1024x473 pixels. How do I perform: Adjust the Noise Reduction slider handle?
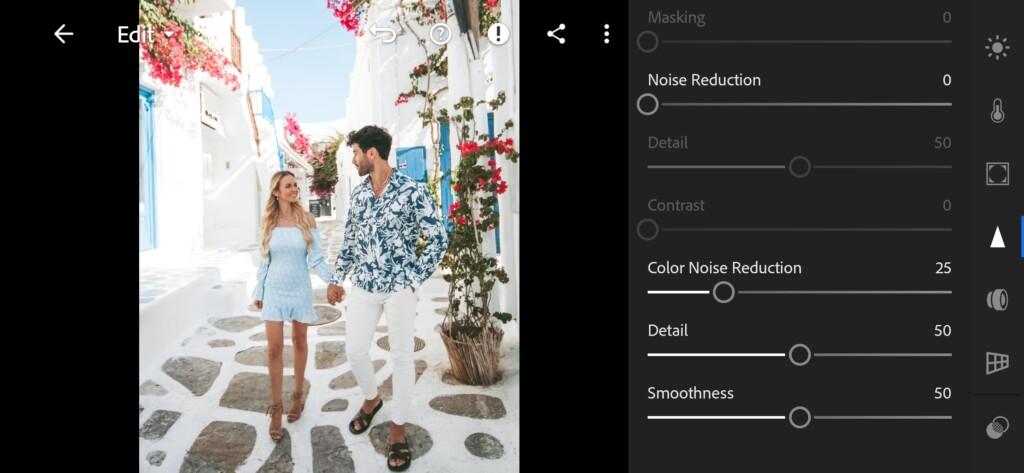(x=647, y=105)
